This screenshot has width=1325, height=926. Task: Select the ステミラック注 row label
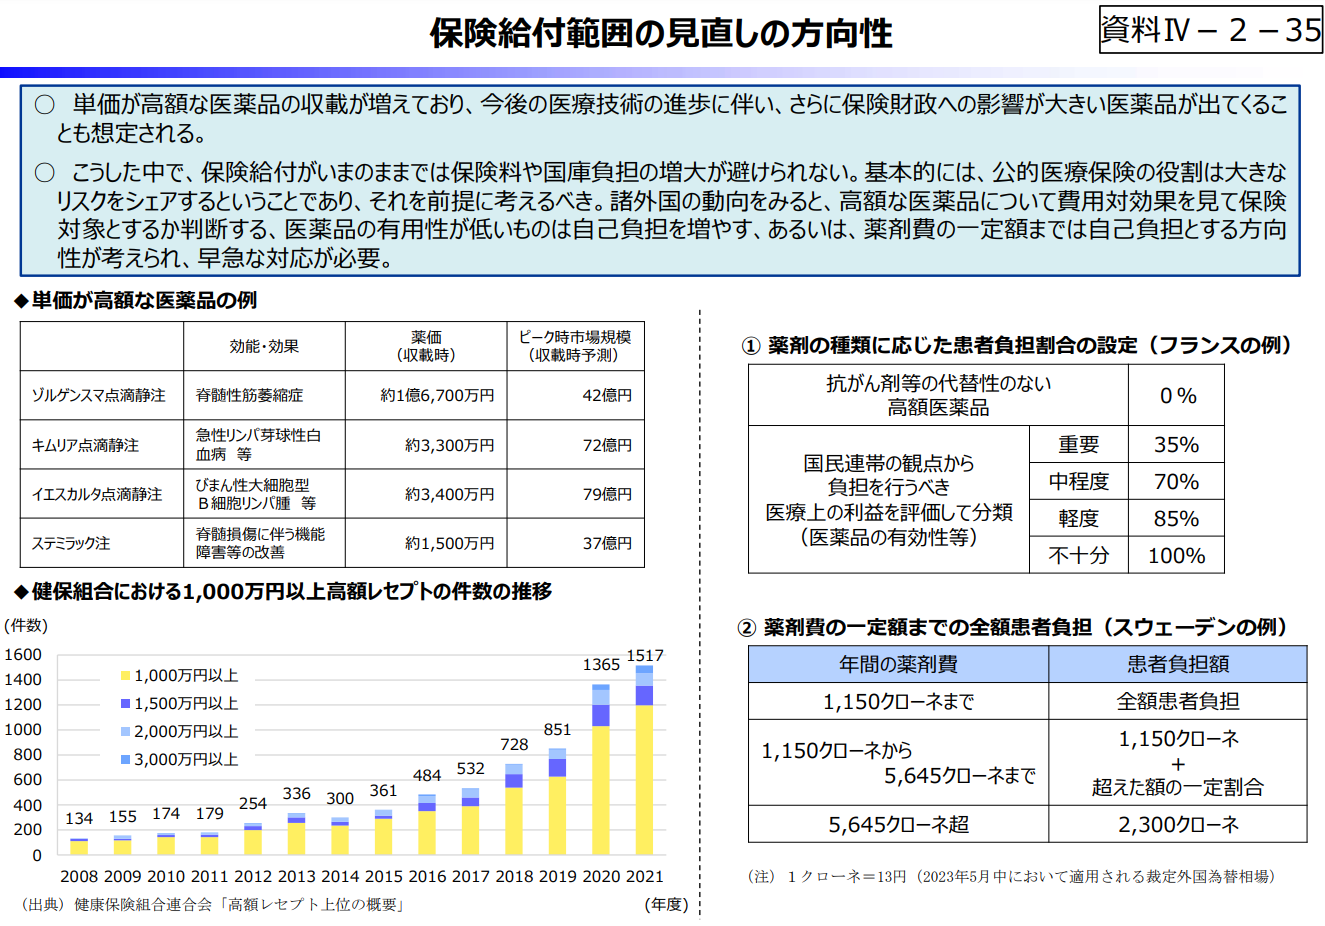coord(101,543)
